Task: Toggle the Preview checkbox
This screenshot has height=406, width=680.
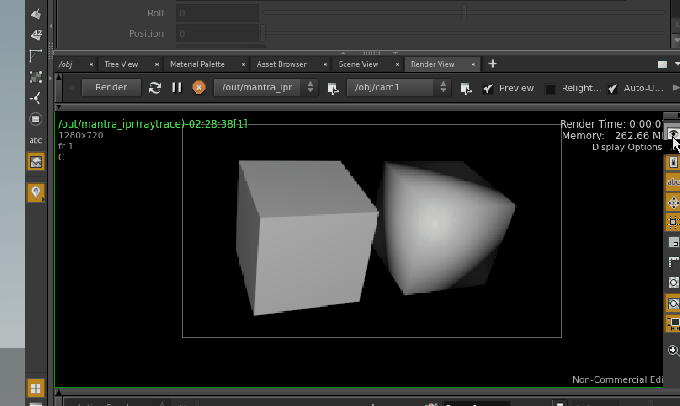Action: (488, 88)
